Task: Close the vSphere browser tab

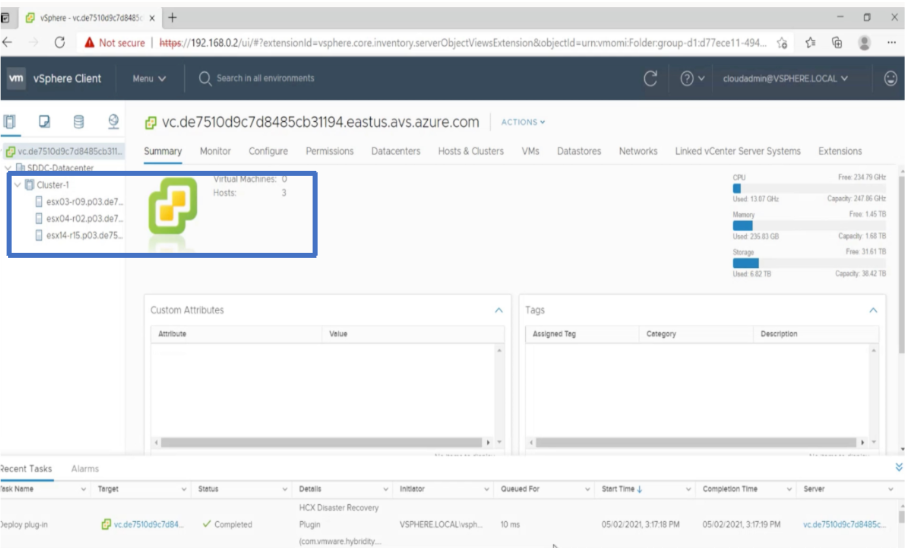Action: [x=152, y=18]
